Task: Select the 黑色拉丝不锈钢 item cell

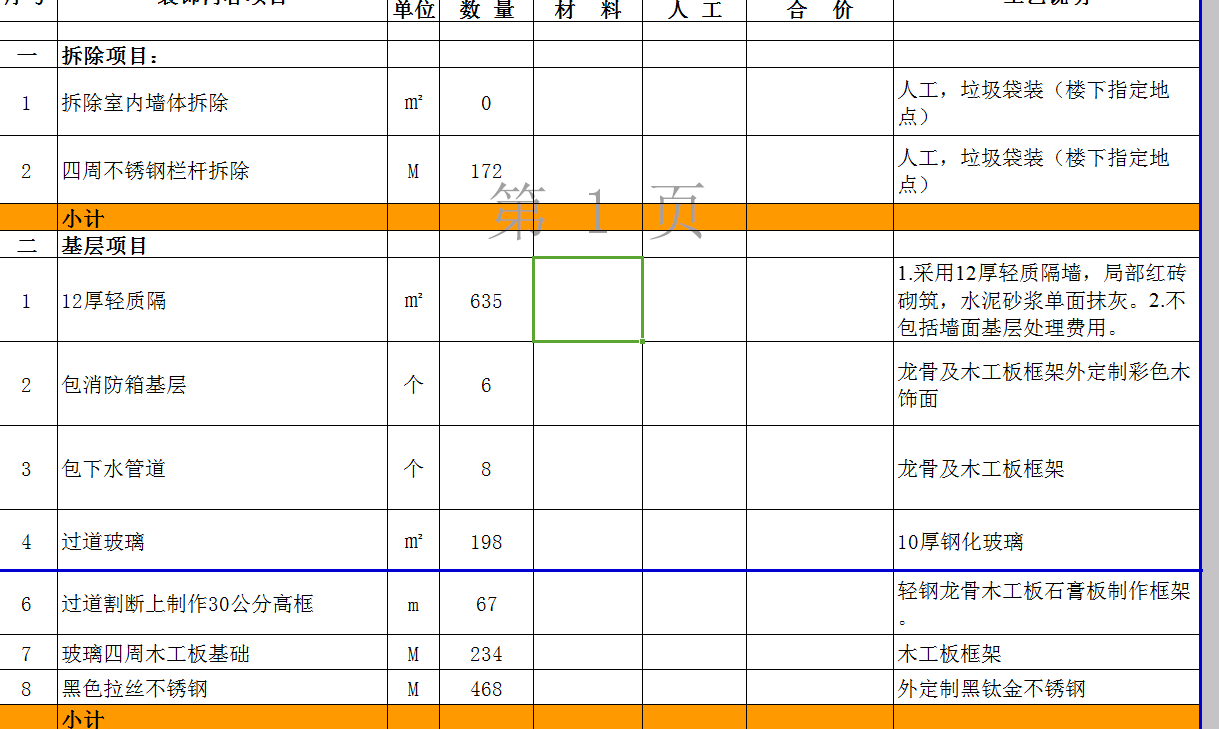Action: point(222,689)
